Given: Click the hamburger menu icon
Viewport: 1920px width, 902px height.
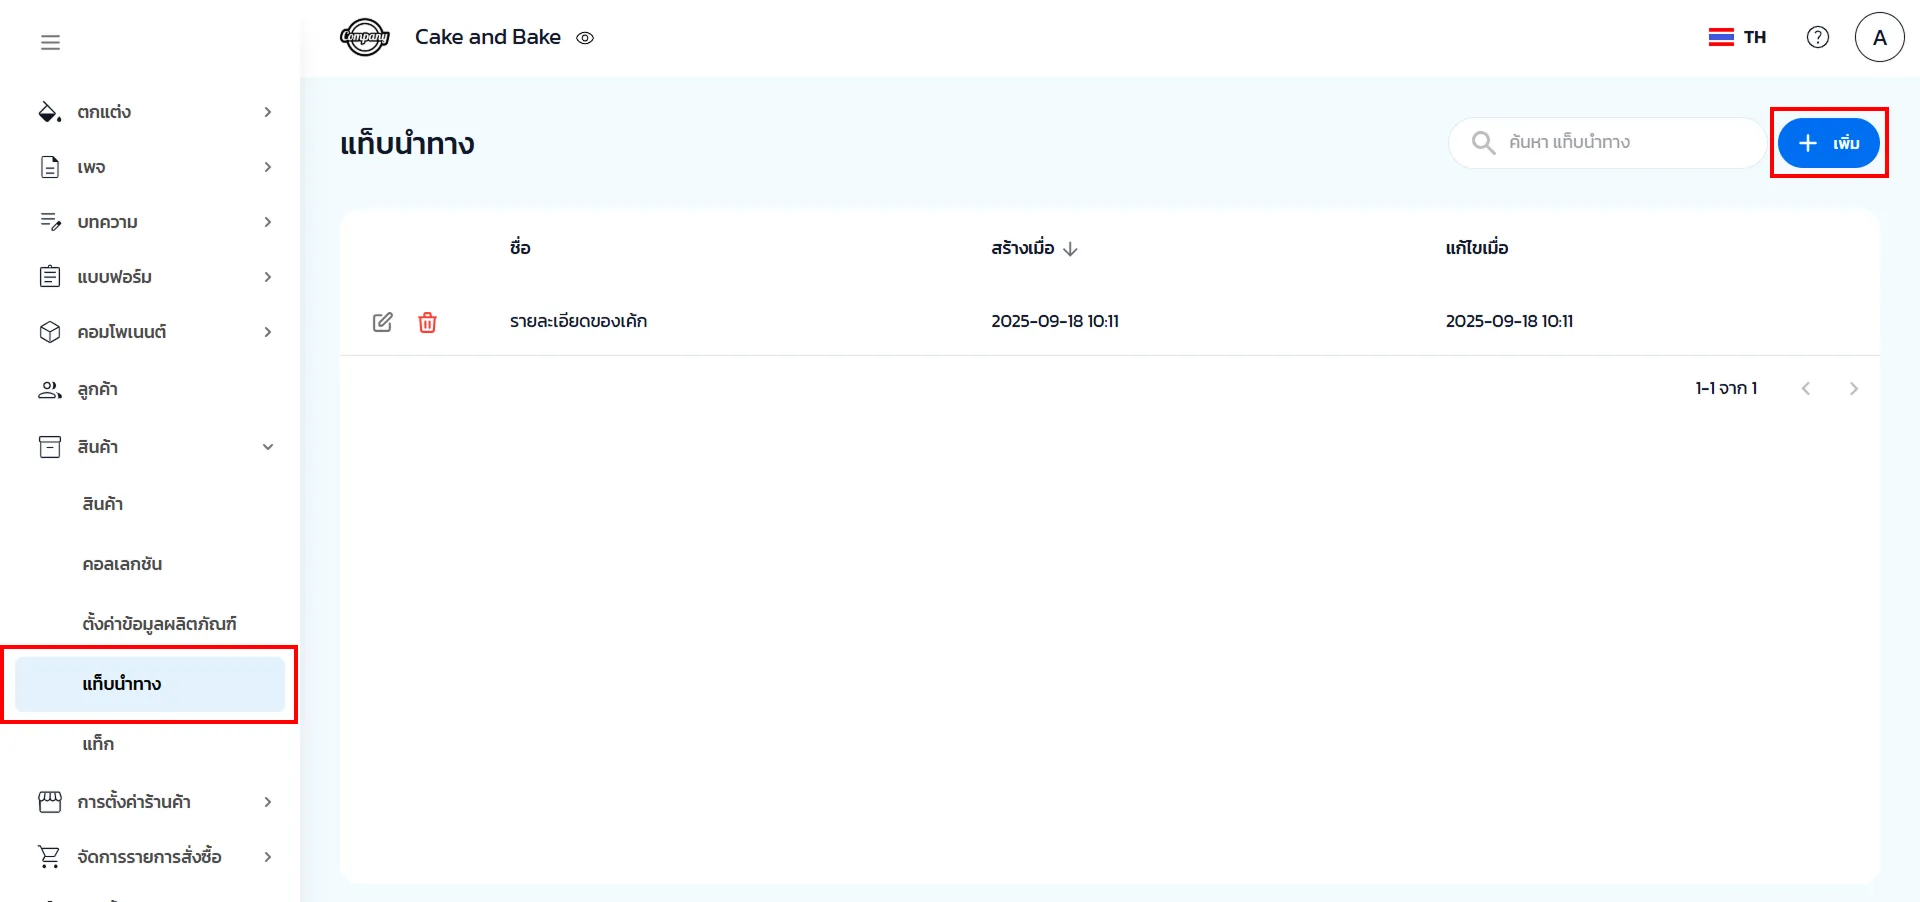Looking at the screenshot, I should 50,42.
